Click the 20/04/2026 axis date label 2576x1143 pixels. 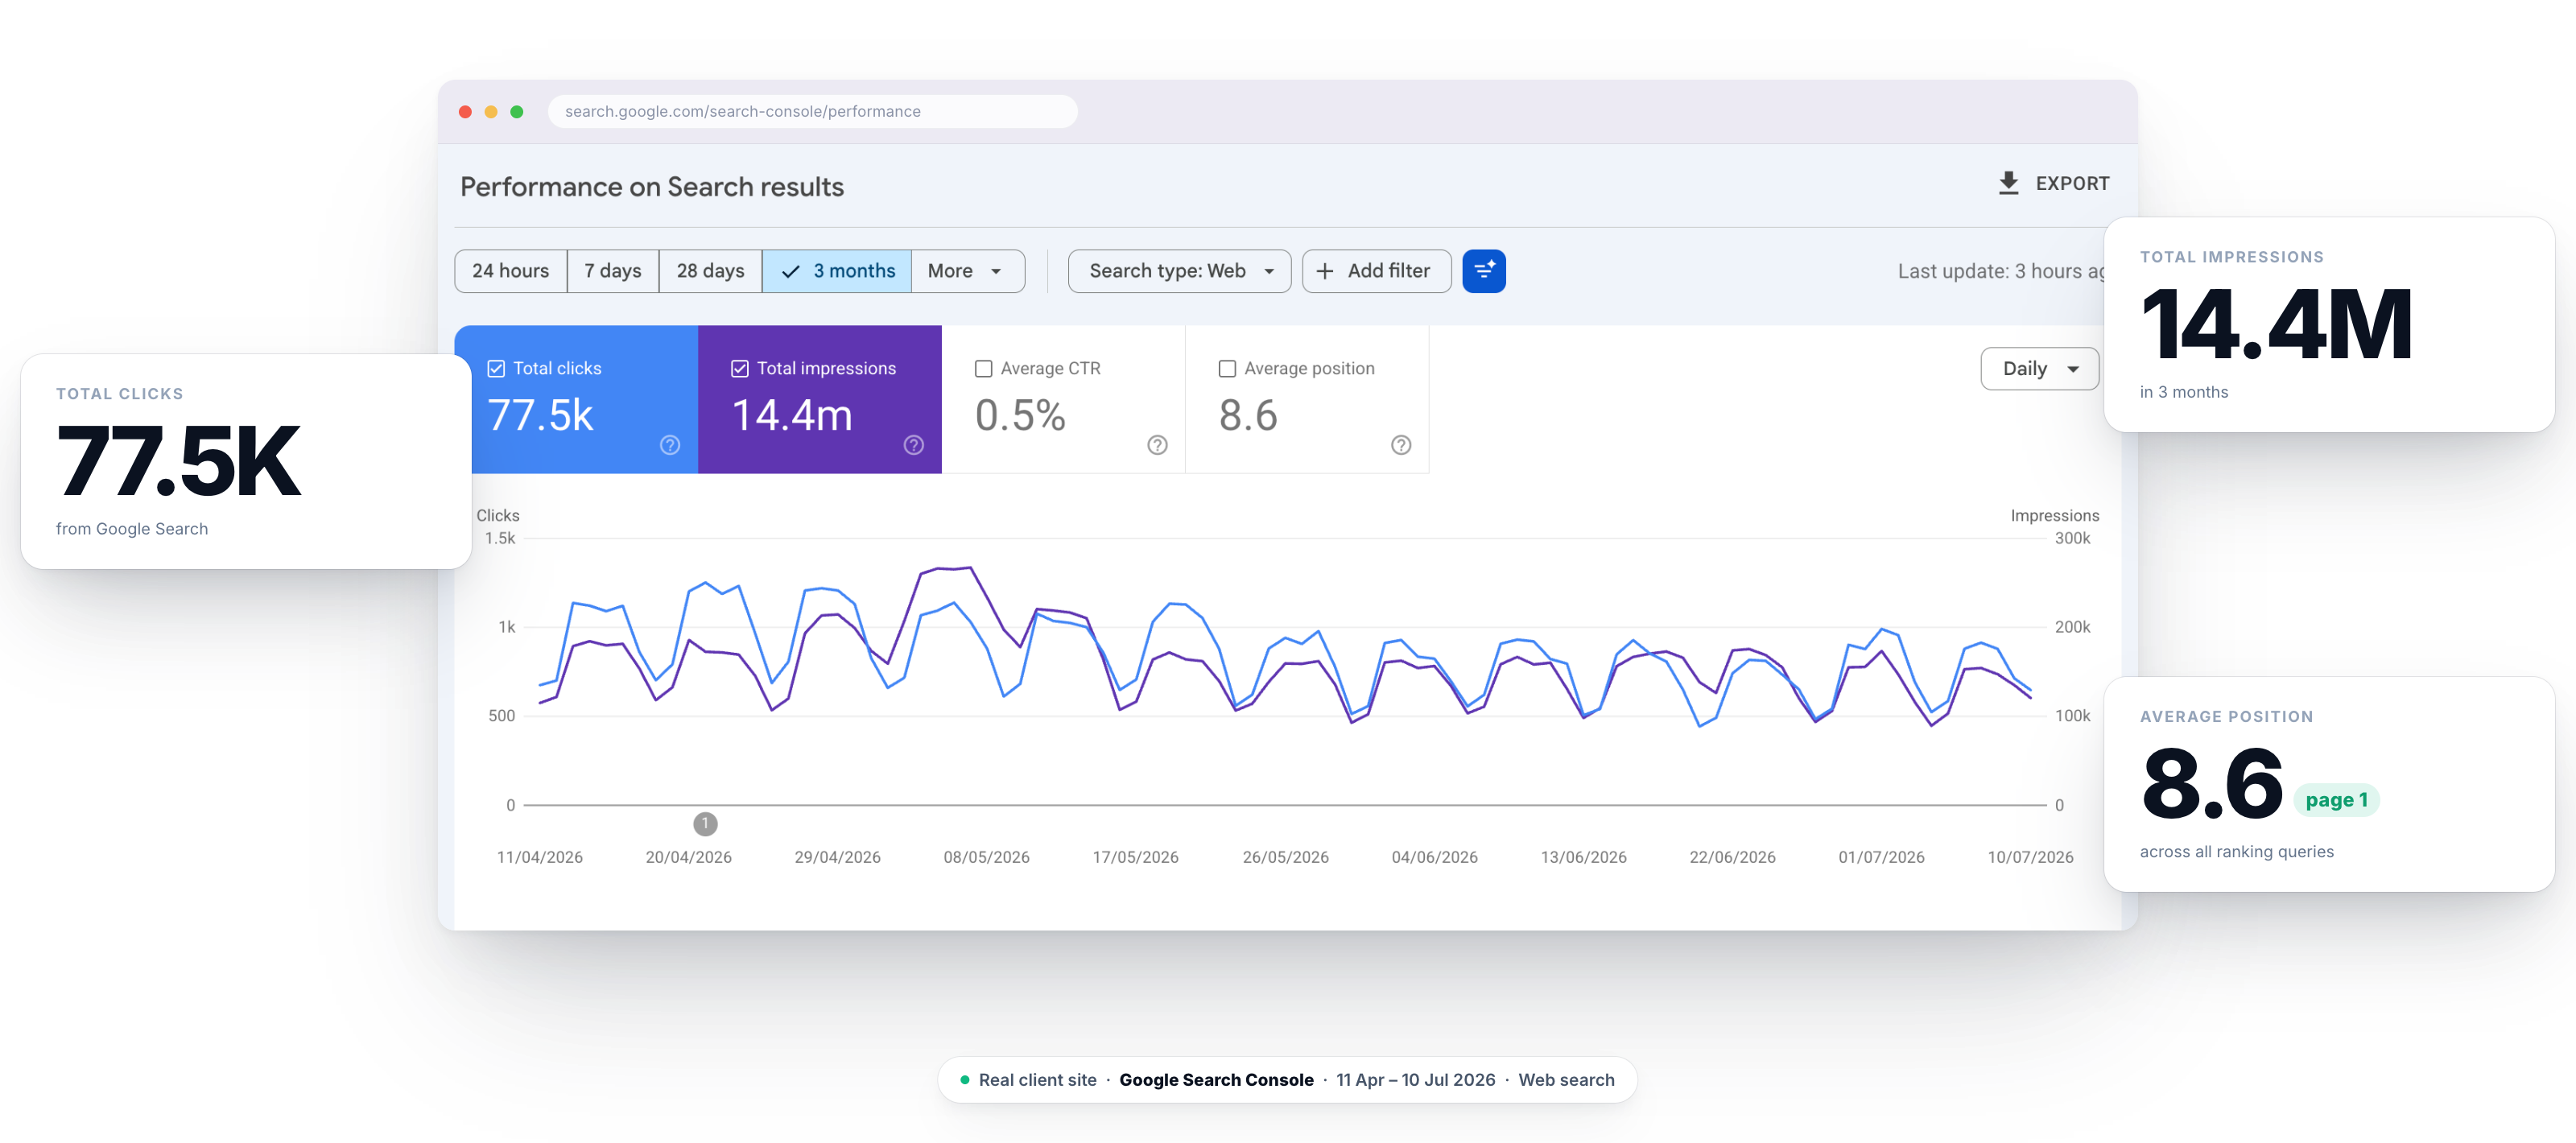coord(689,858)
